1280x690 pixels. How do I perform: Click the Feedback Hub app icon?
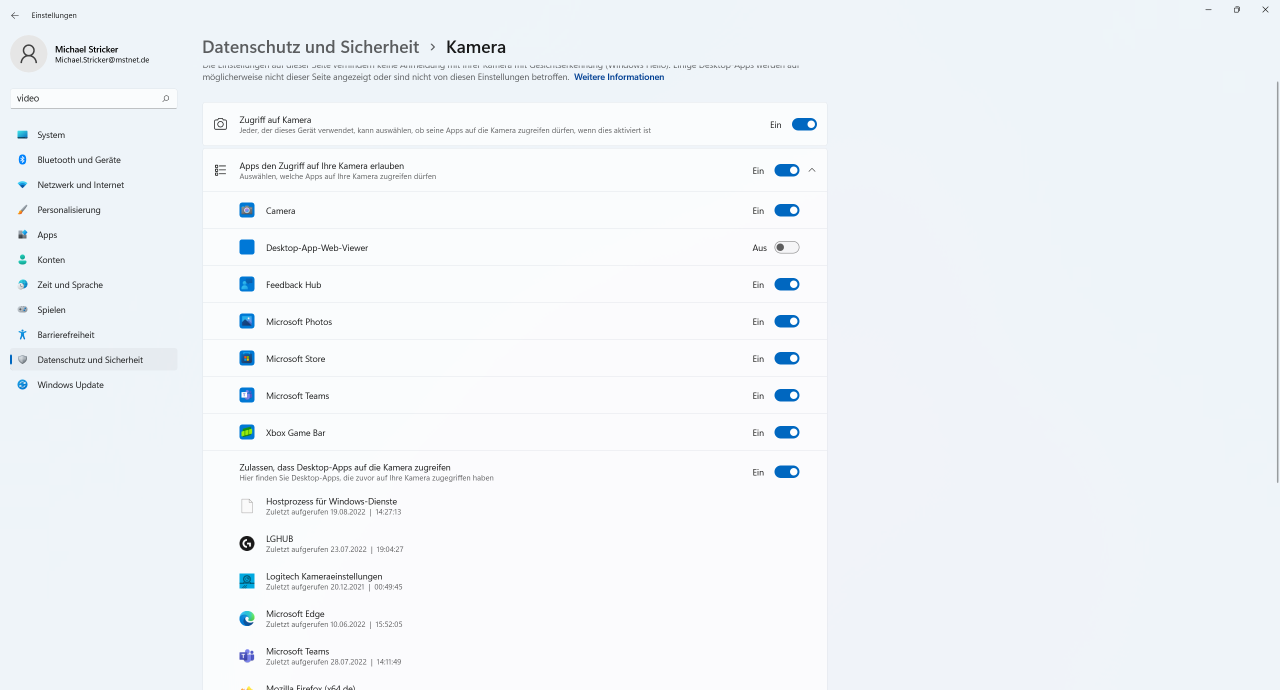(247, 285)
